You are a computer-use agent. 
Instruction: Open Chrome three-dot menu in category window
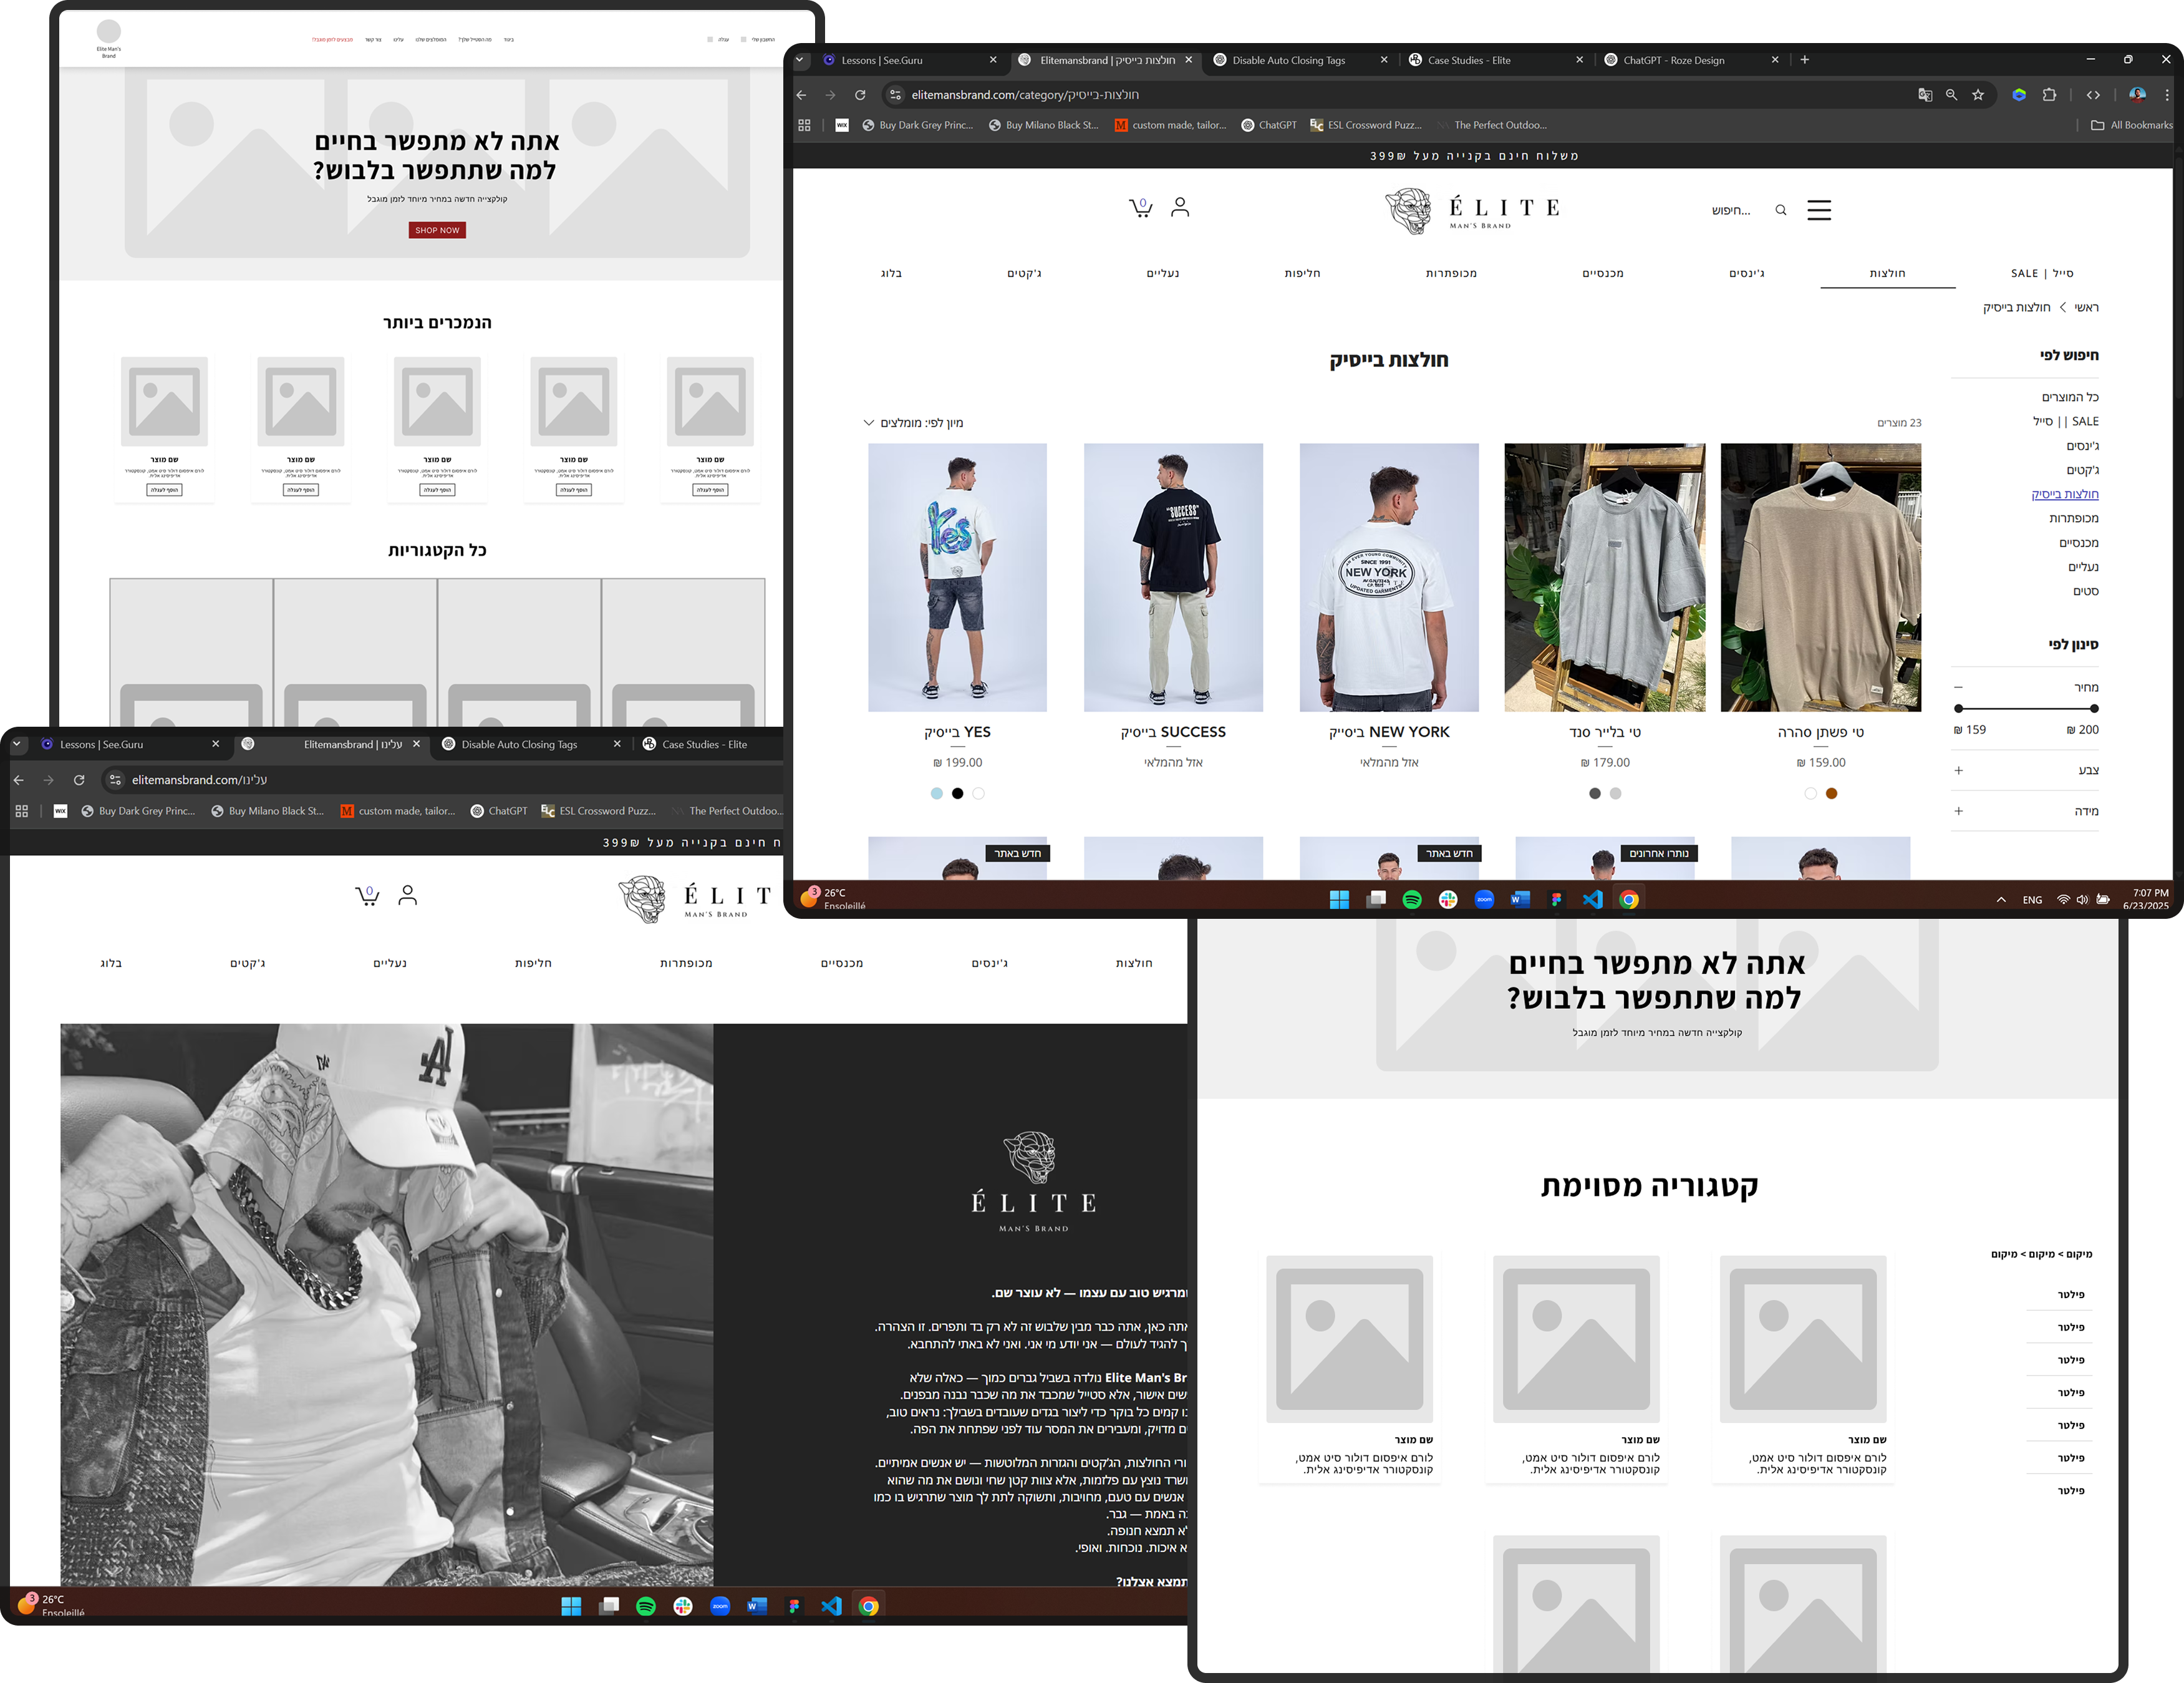coord(2167,95)
